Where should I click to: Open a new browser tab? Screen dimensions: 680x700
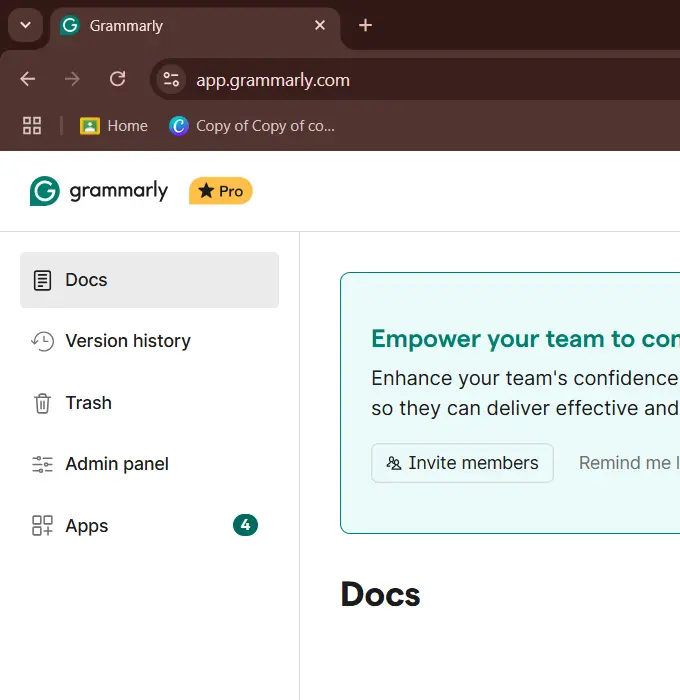(x=365, y=25)
